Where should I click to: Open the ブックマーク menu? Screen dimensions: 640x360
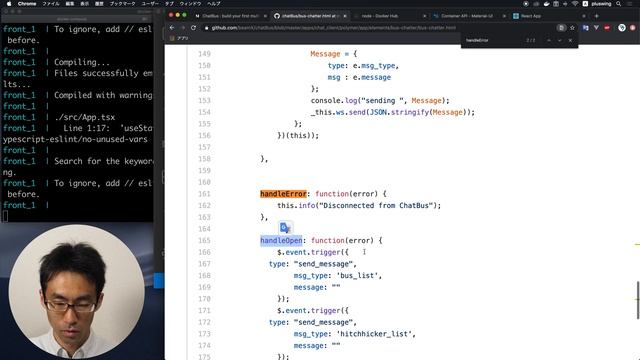(122, 3)
